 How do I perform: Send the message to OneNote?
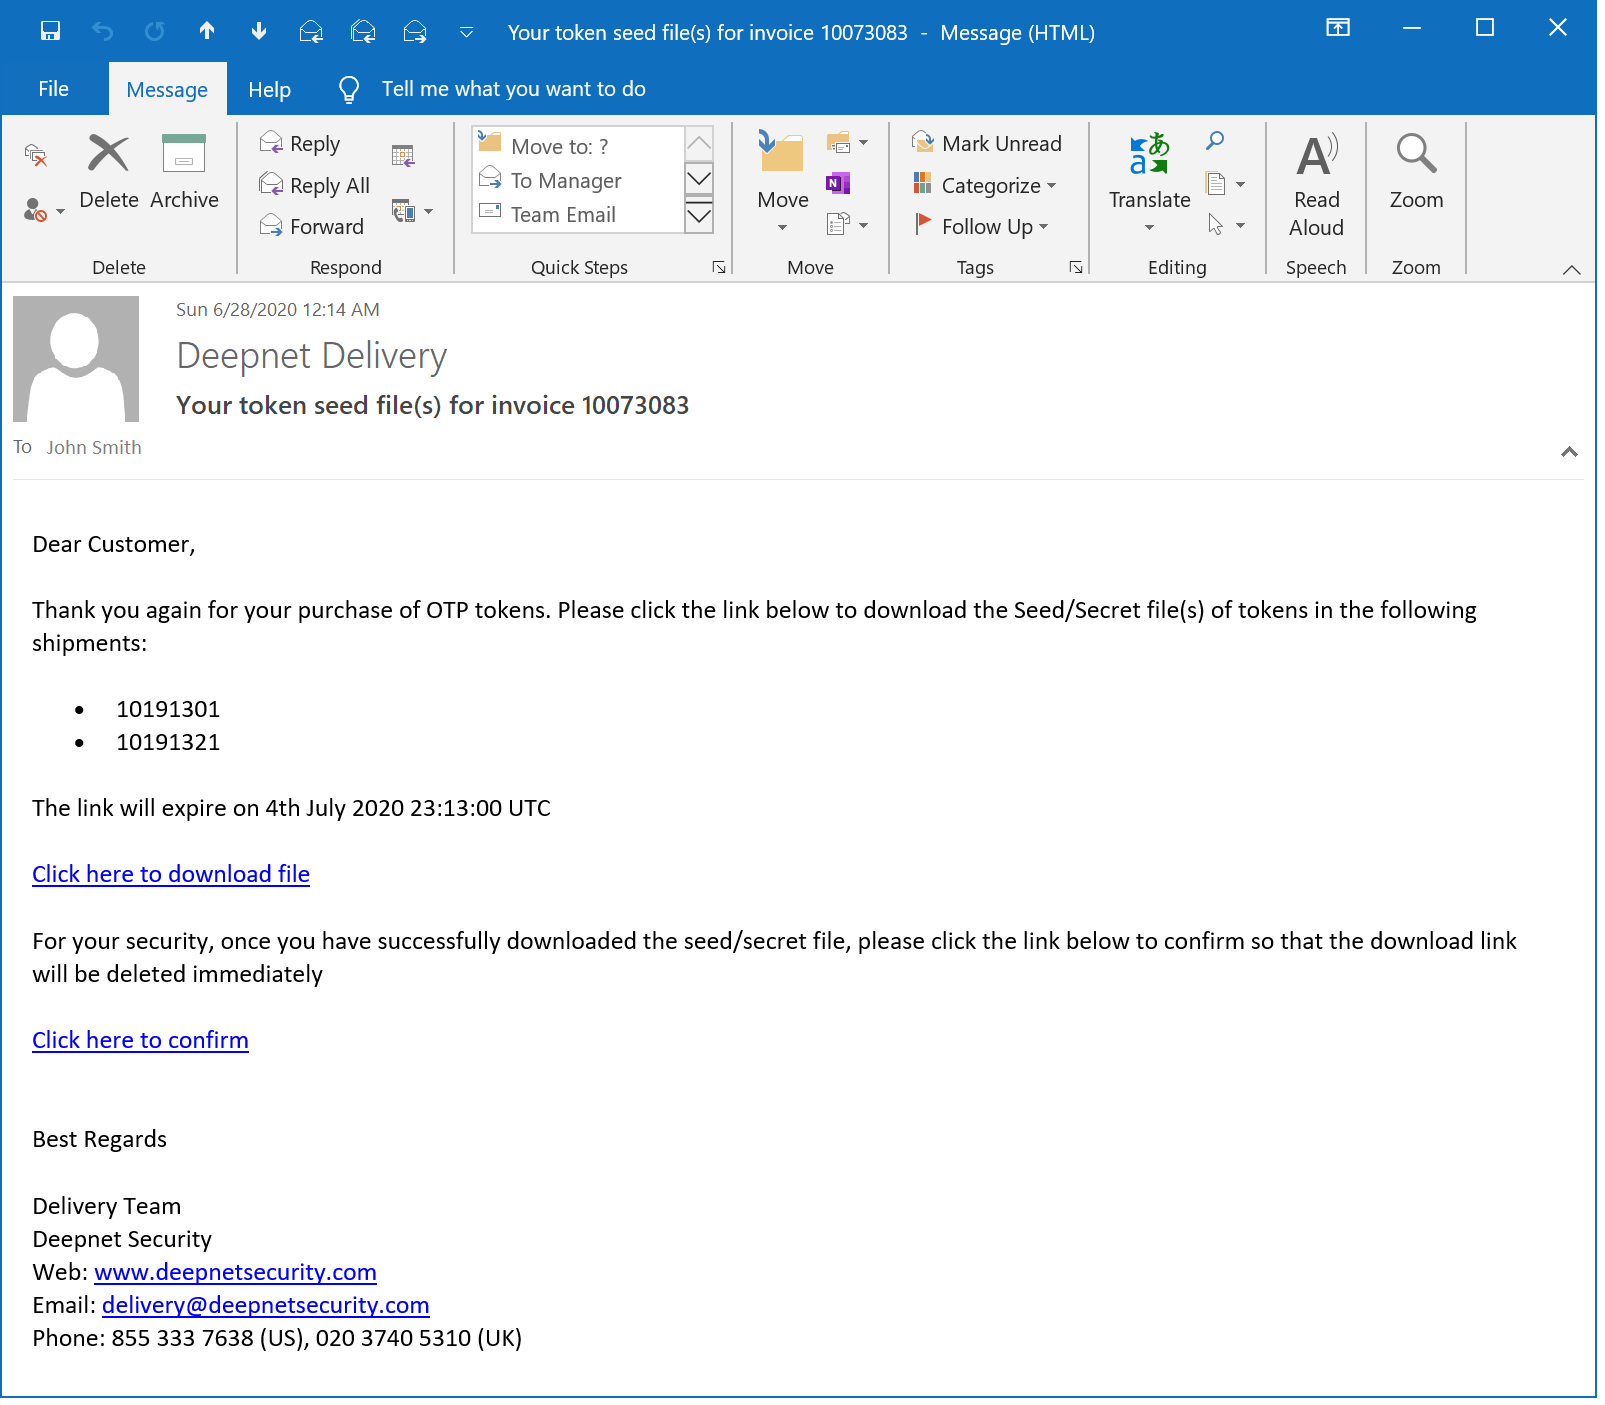(x=838, y=183)
